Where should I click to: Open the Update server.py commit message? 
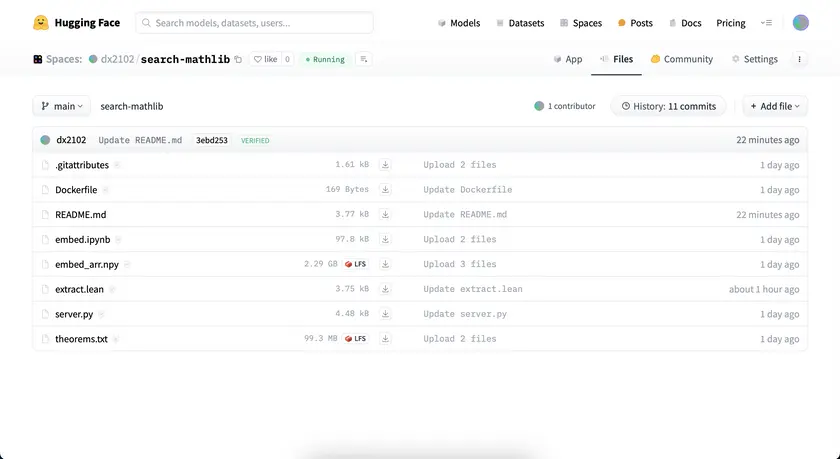coord(465,314)
